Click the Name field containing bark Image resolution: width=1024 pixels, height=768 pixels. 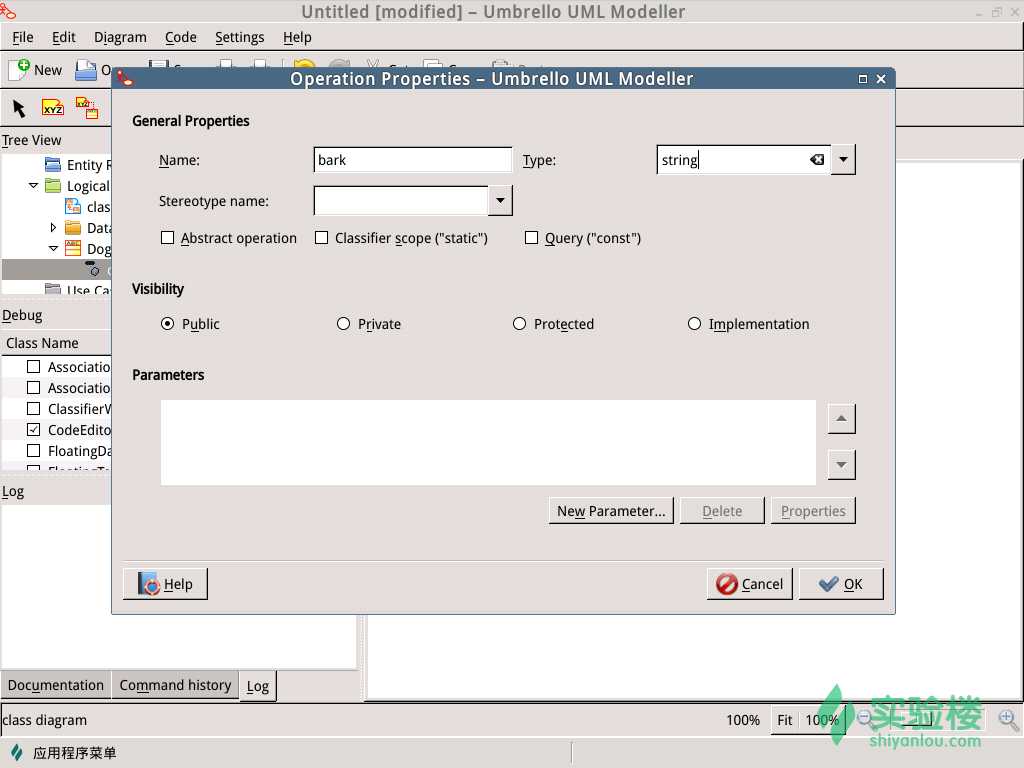click(x=413, y=159)
